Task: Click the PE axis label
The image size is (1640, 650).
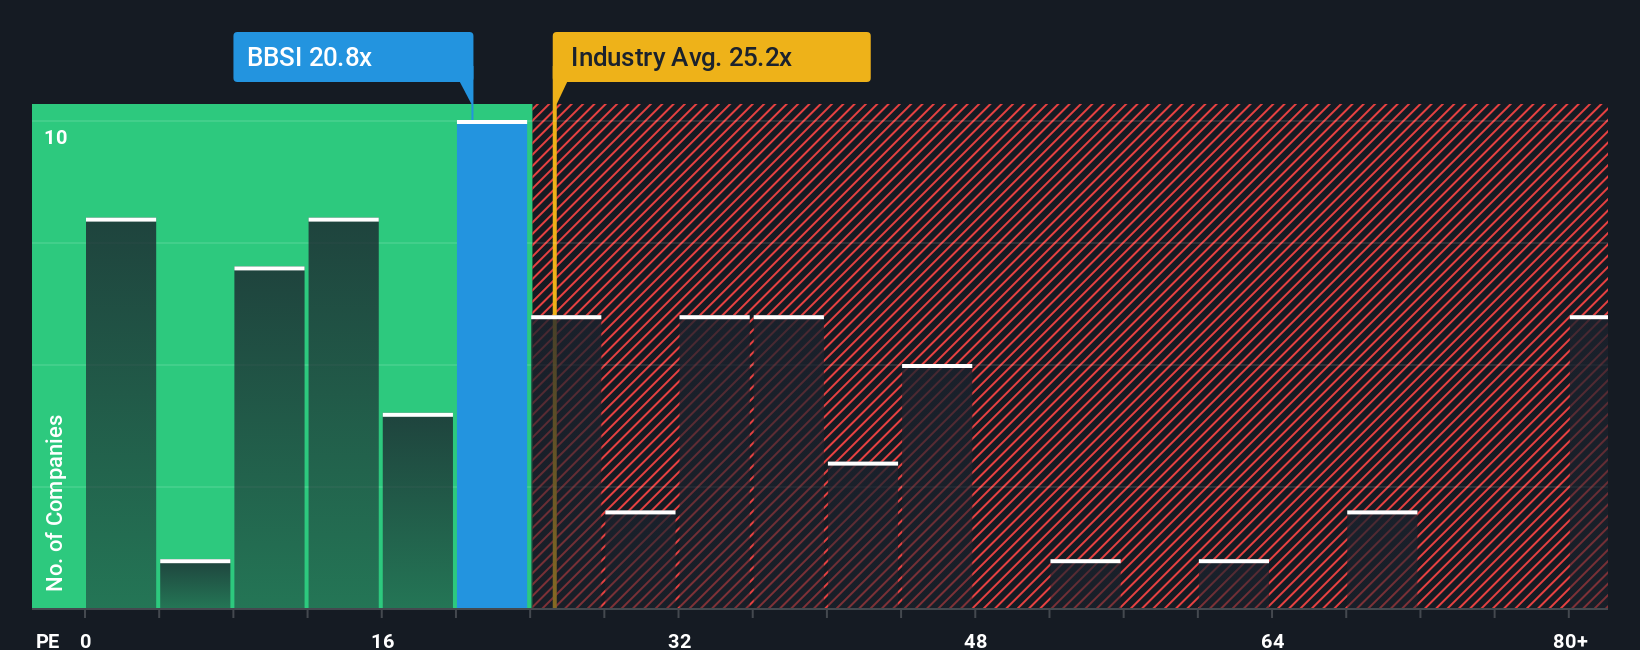Action: (x=47, y=640)
